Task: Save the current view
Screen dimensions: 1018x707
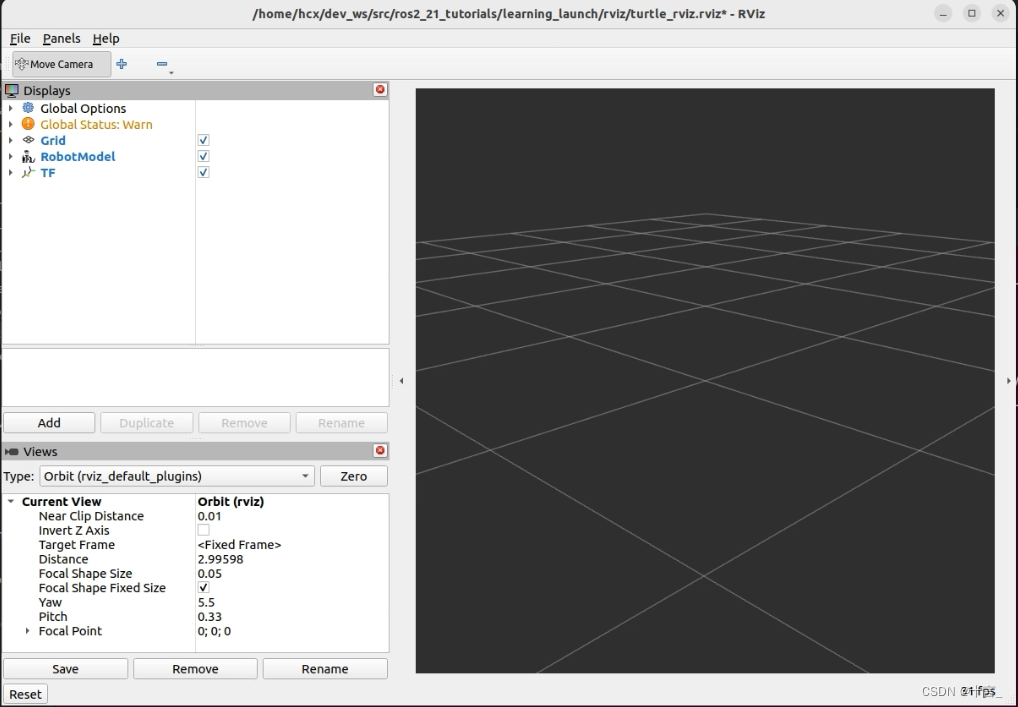Action: [x=66, y=669]
